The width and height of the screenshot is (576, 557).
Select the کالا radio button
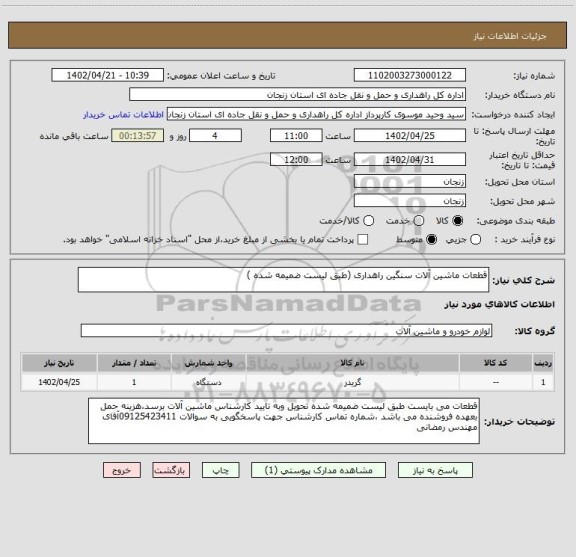point(458,221)
